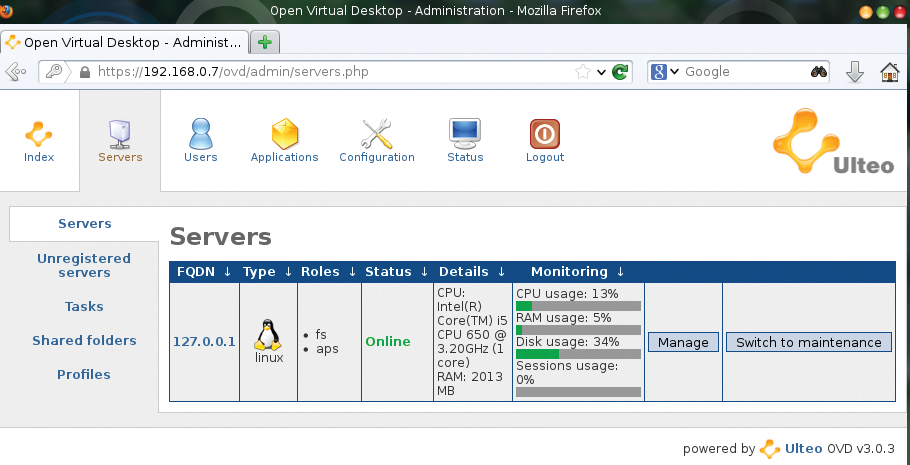Viewport: 910px width, 465px height.
Task: Open the URL history dropdown arrow
Action: click(602, 72)
